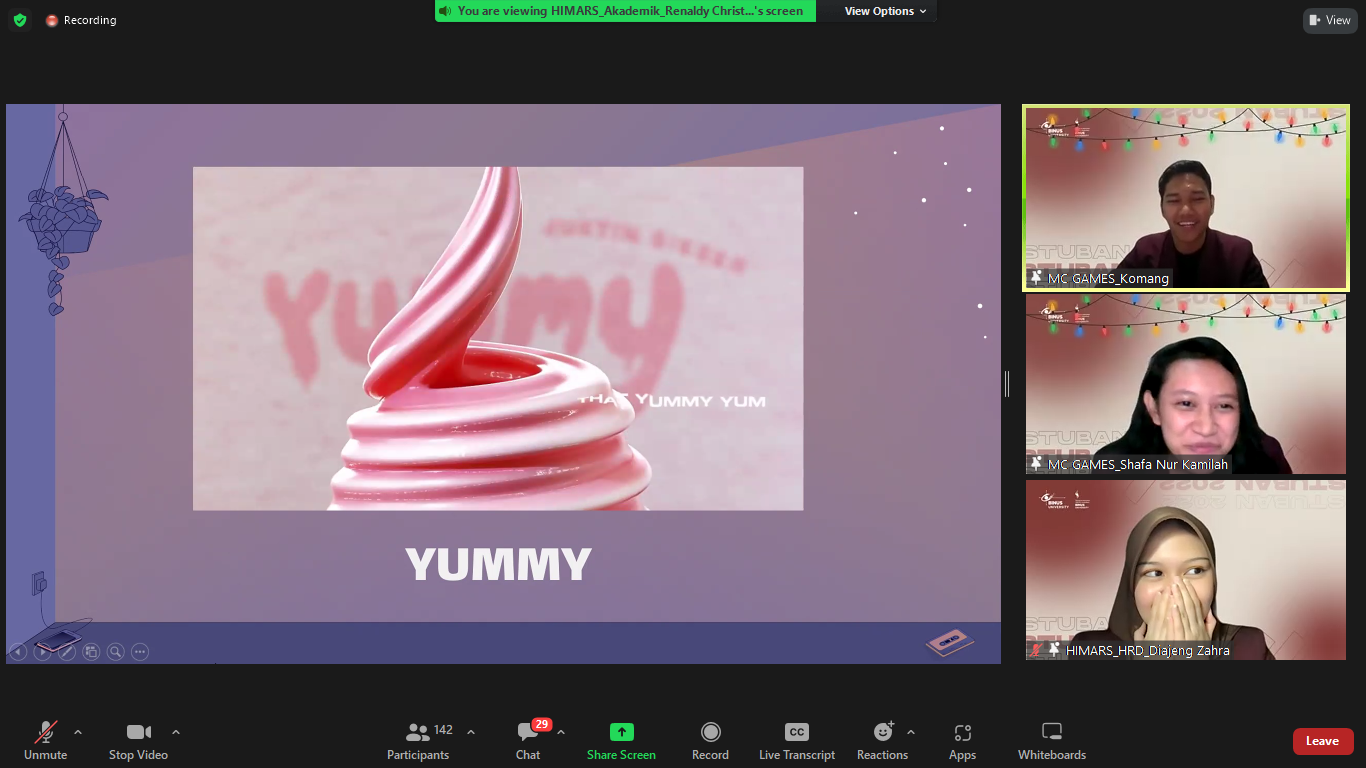Open more slideshow options ellipsis
Viewport: 1366px width, 768px height.
tap(140, 652)
